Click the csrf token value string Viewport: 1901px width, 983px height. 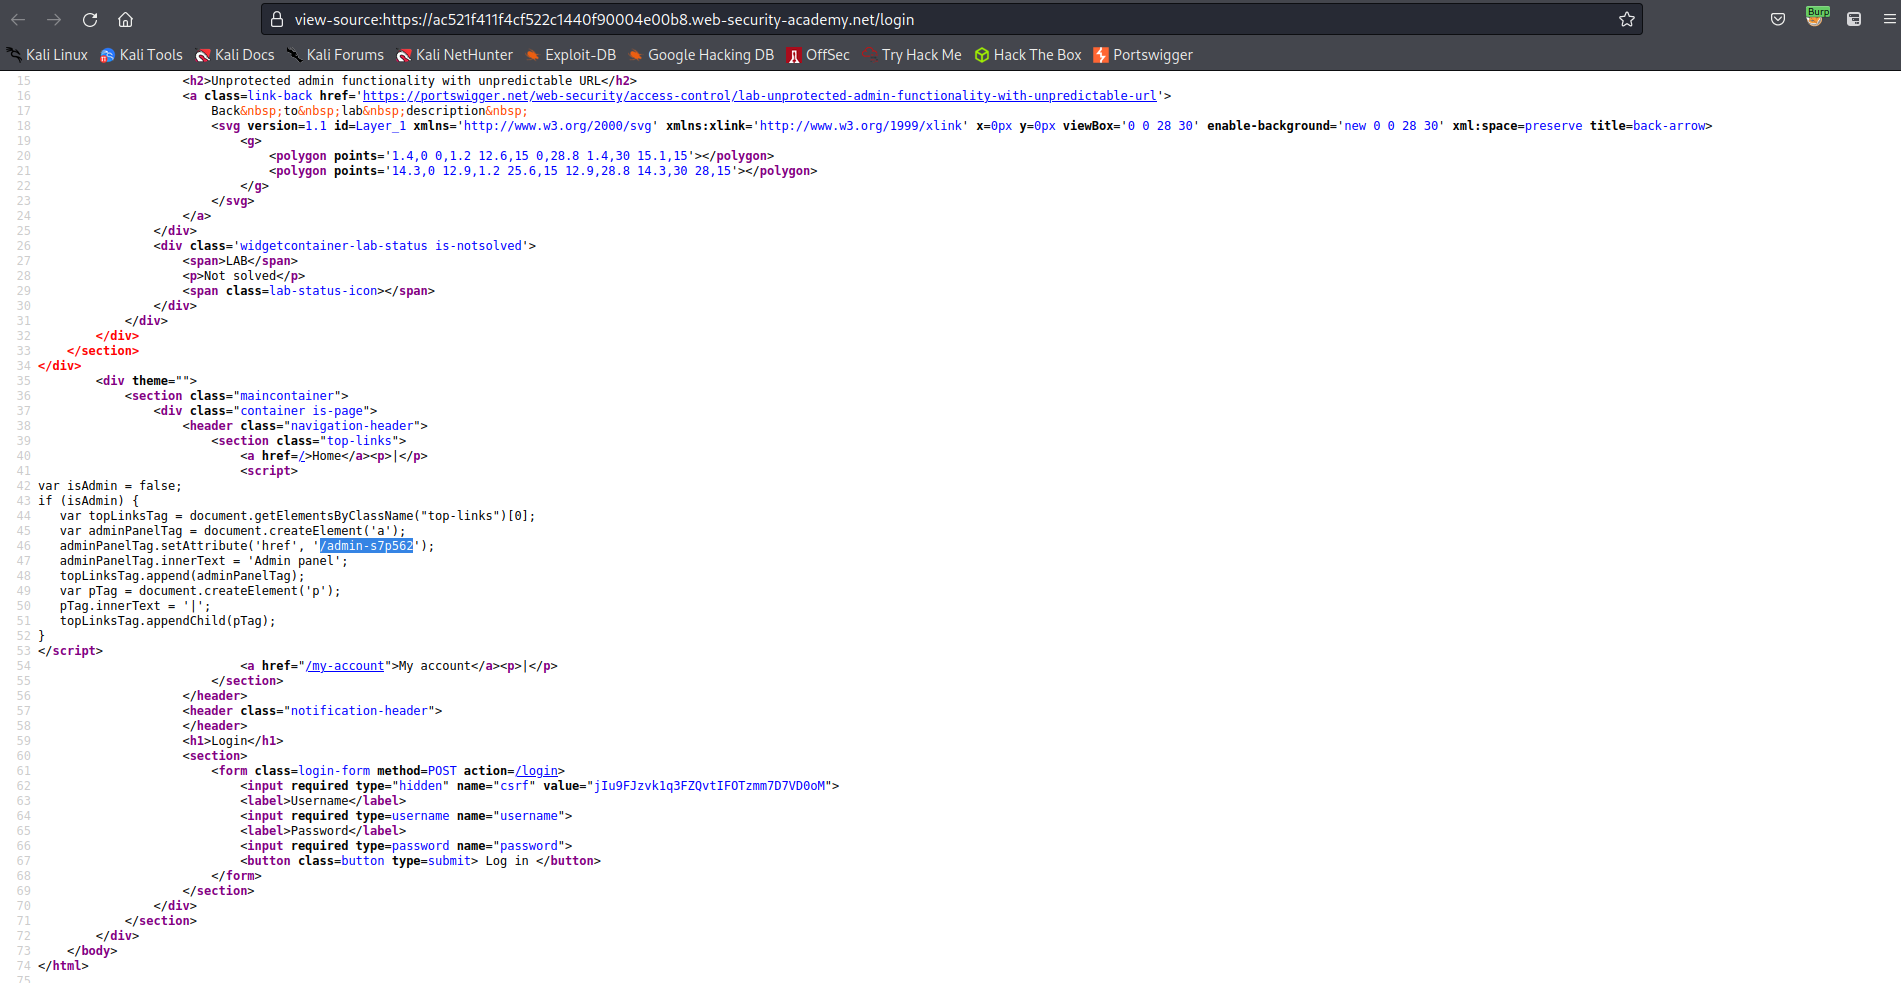(x=710, y=786)
